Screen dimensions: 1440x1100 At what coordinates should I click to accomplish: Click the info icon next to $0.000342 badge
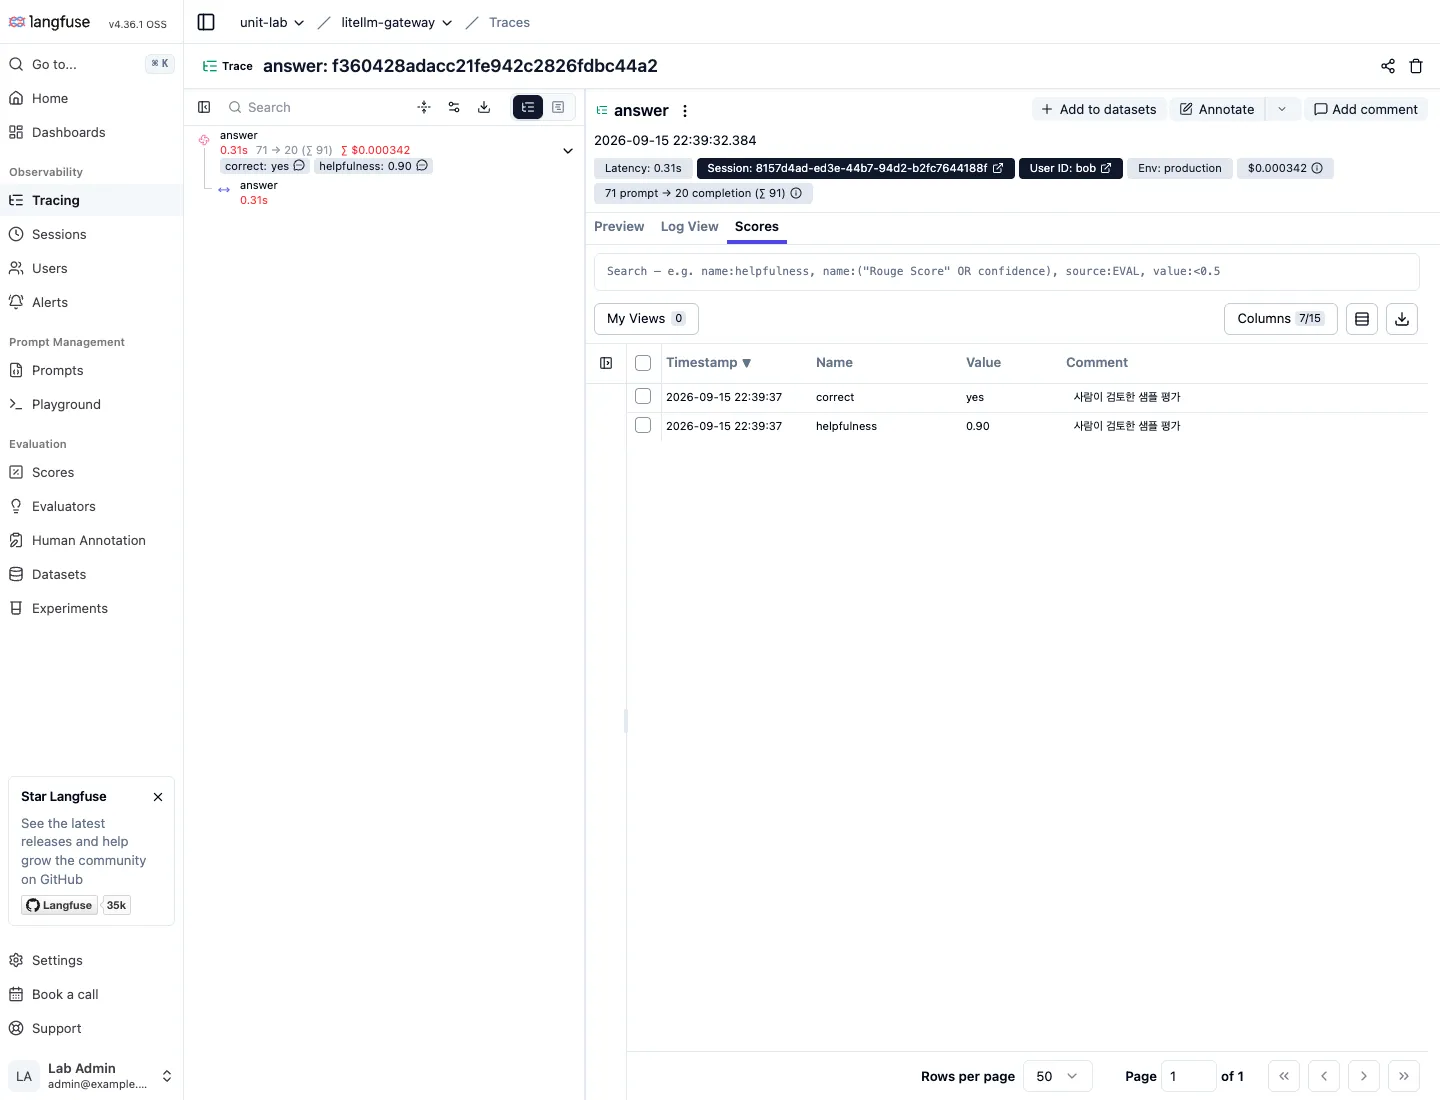click(1317, 168)
